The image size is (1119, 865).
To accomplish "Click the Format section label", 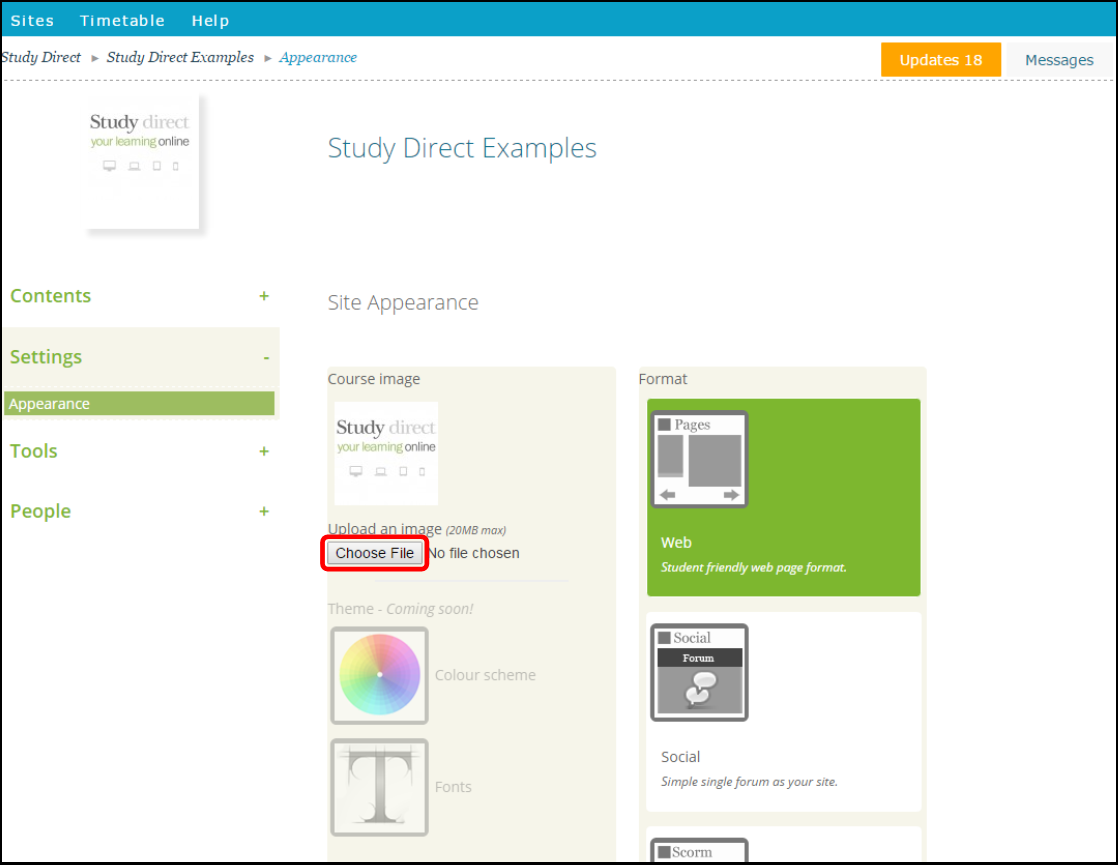I will (x=663, y=379).
